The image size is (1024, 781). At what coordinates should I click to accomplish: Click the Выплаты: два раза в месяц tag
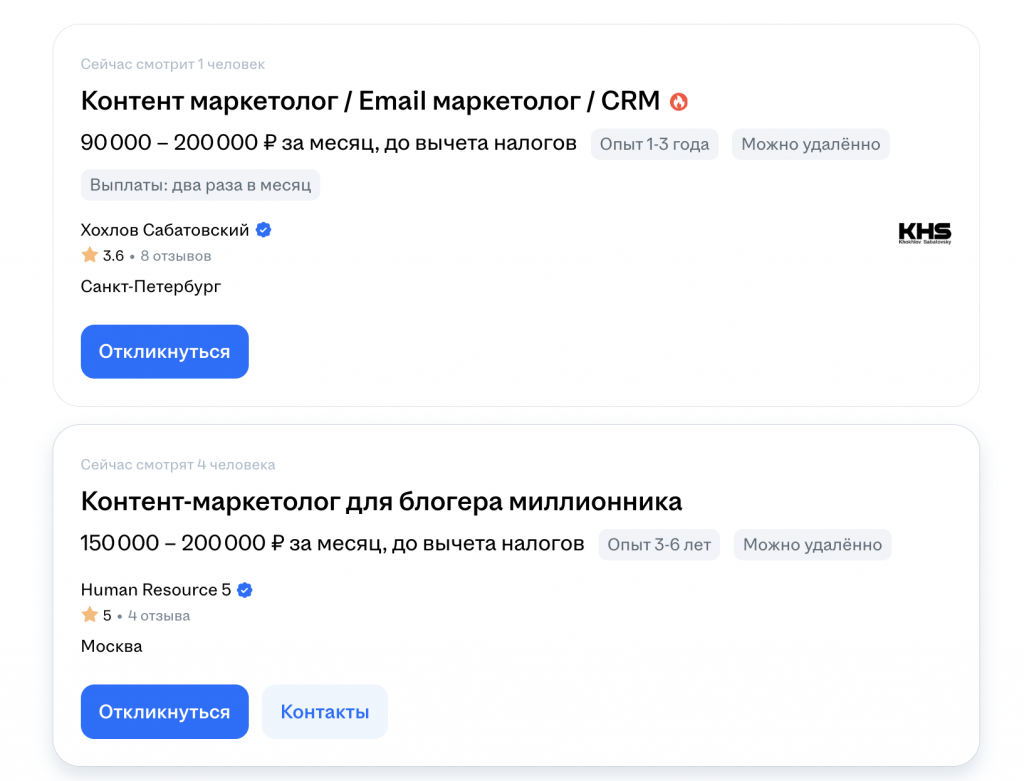(x=199, y=184)
